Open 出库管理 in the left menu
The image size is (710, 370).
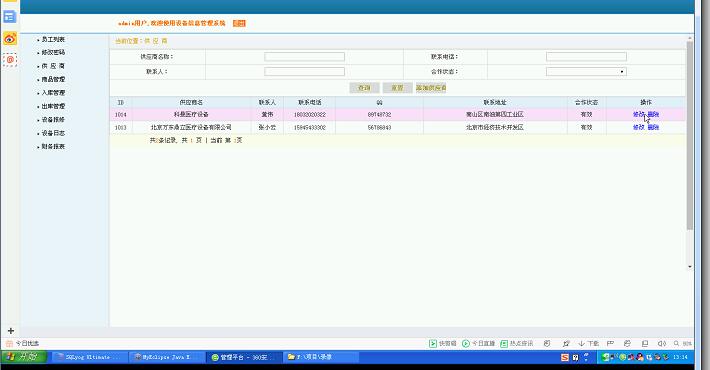(x=53, y=106)
